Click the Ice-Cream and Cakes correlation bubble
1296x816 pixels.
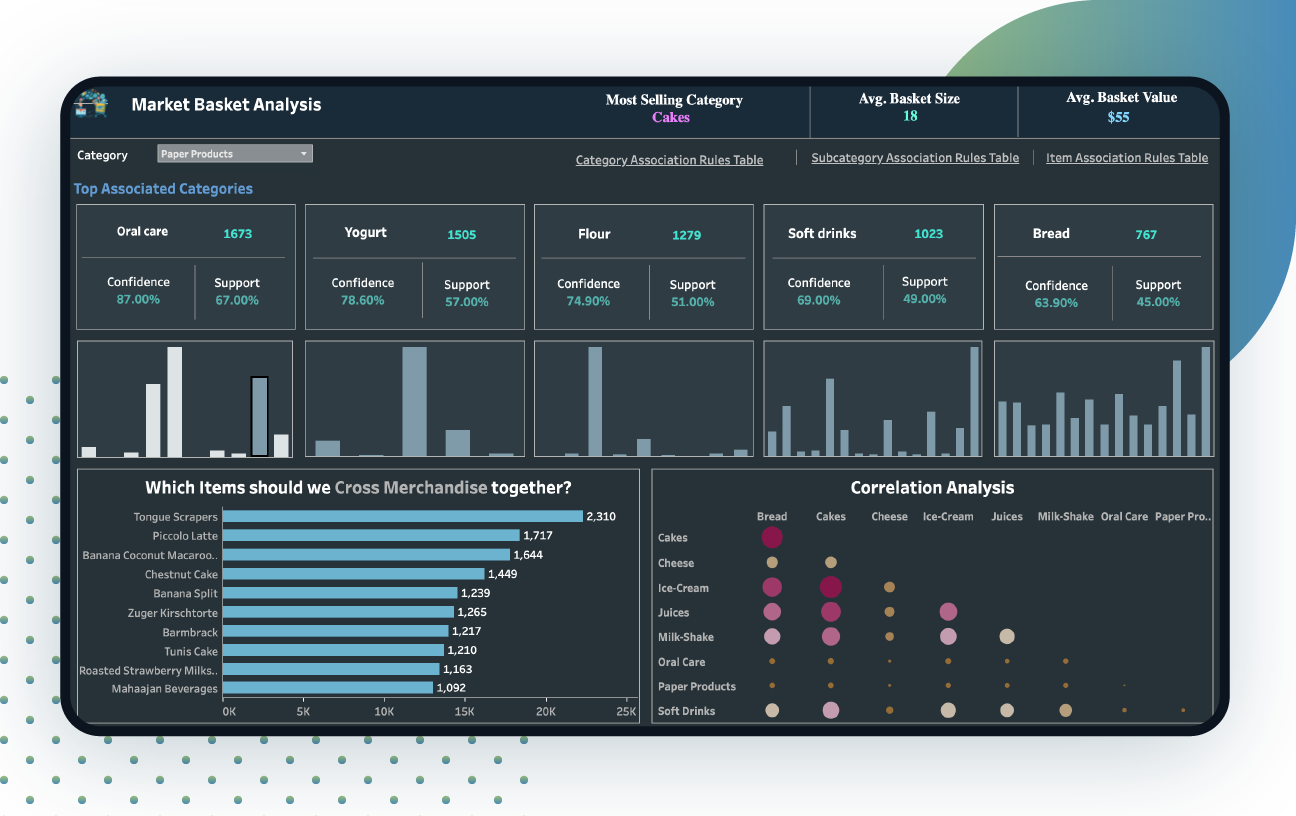click(x=830, y=587)
